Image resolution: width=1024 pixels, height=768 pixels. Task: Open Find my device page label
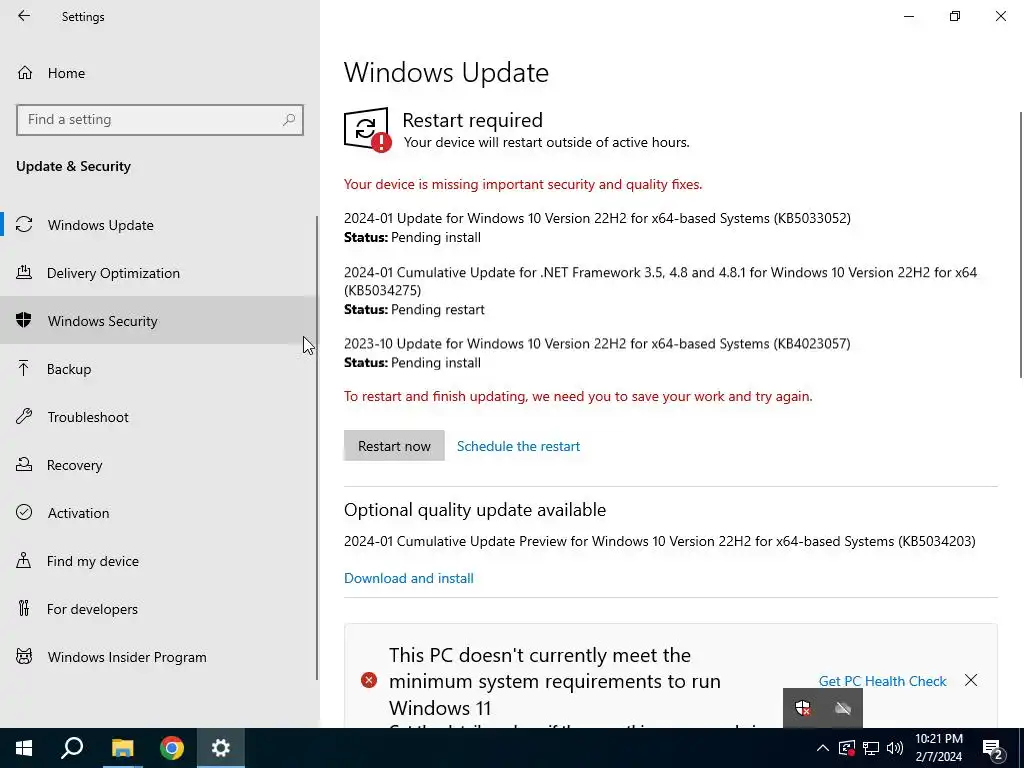click(93, 561)
